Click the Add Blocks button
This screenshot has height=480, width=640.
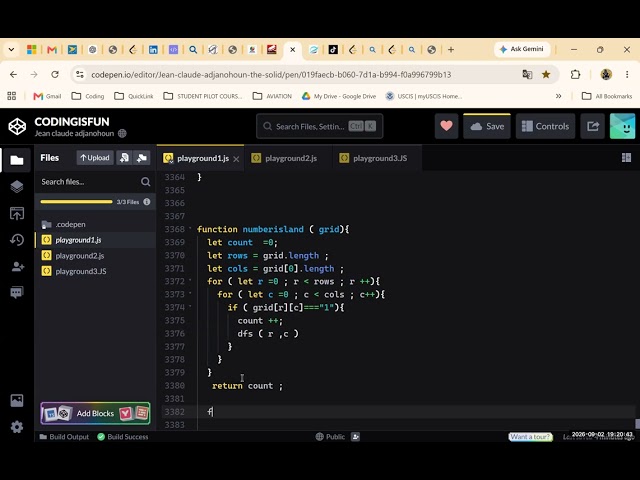pos(95,413)
